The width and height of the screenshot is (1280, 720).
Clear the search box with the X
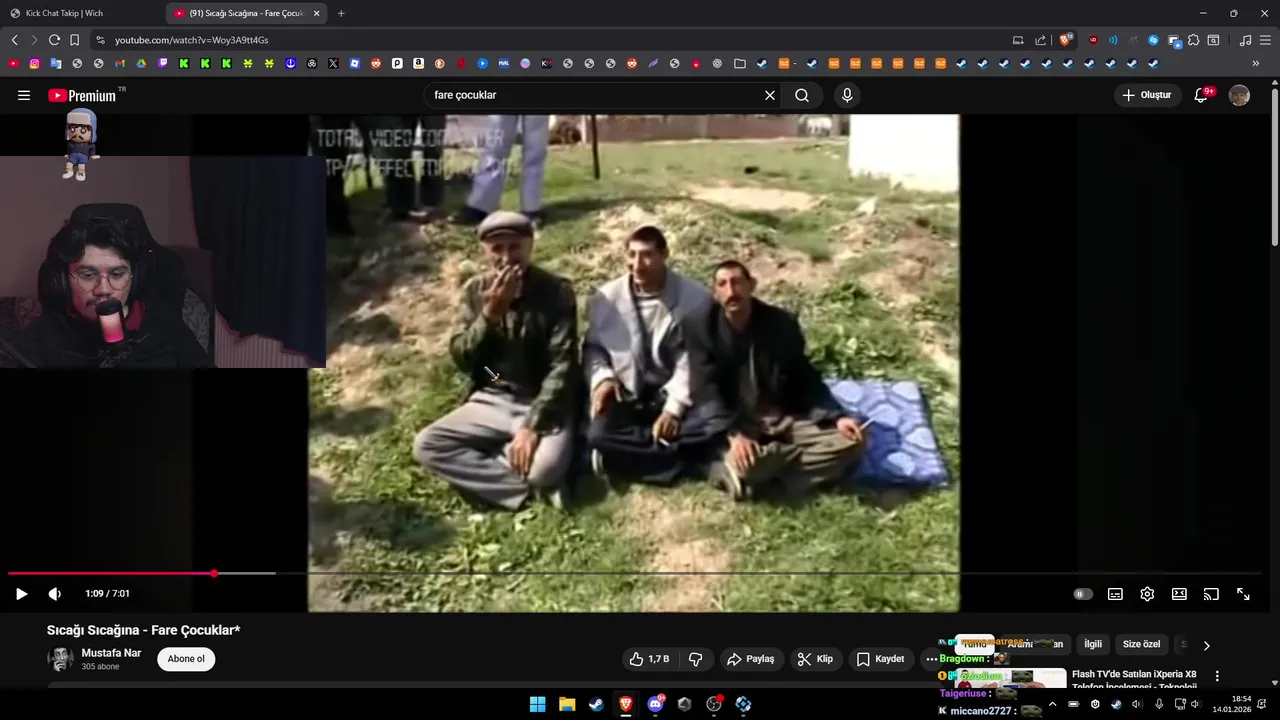[x=770, y=95]
